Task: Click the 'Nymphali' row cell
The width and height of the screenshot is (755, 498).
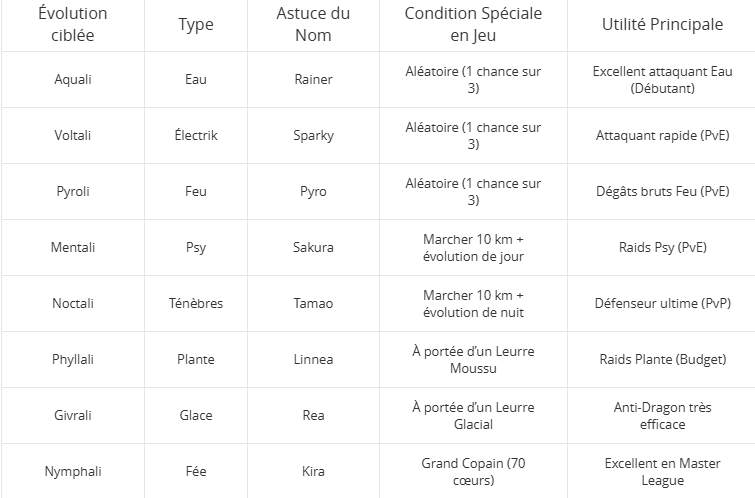Action: click(72, 472)
